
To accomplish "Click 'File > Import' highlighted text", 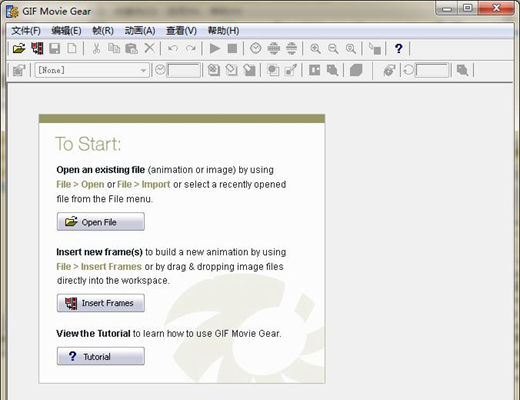I will [144, 184].
